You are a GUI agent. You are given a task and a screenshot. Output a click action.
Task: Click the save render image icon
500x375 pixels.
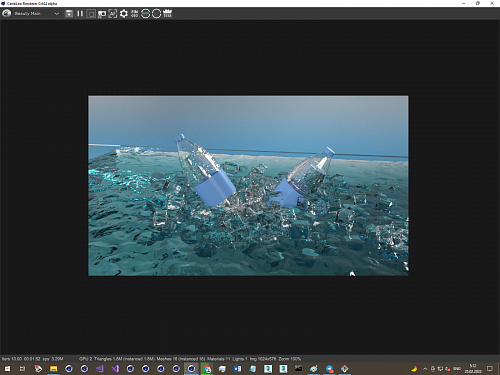point(69,14)
